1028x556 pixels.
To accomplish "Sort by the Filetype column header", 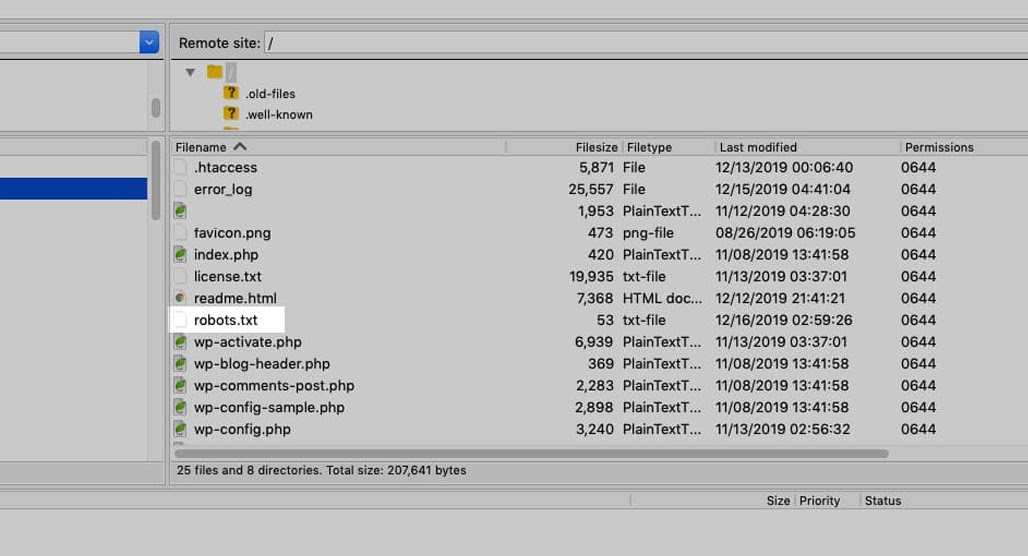I will point(649,148).
